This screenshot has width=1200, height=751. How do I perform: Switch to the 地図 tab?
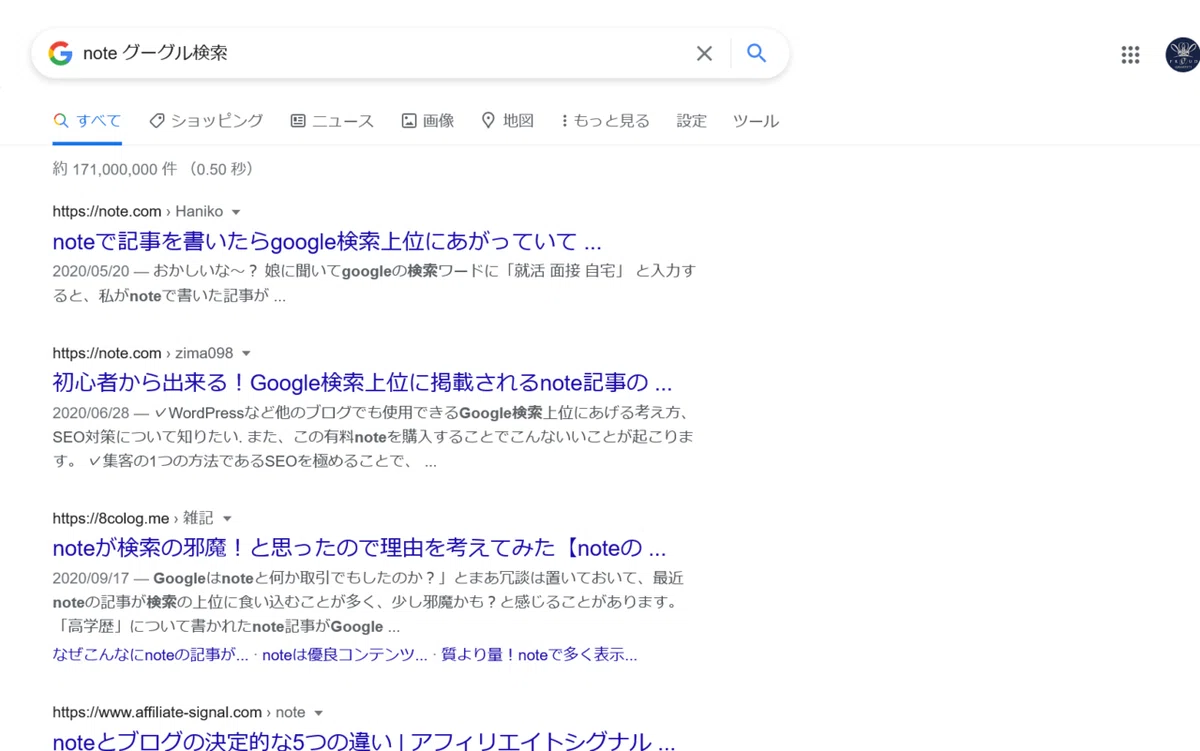coord(508,121)
